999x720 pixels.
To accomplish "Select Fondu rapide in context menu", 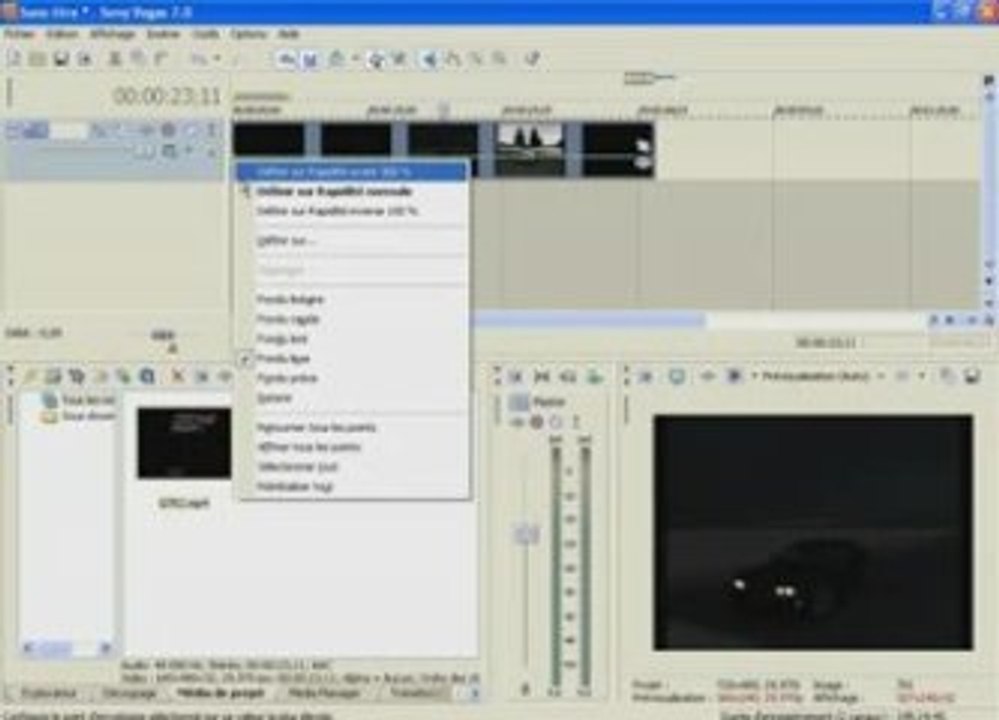I will tap(352, 319).
